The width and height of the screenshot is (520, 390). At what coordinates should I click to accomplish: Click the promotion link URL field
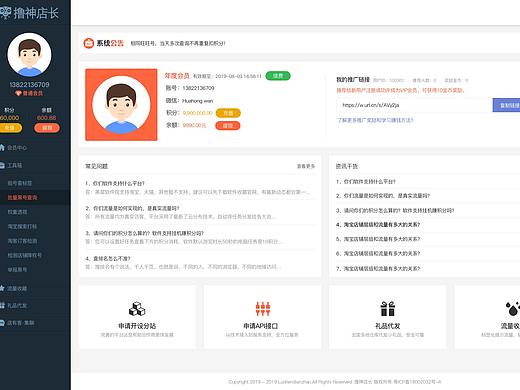click(x=414, y=105)
